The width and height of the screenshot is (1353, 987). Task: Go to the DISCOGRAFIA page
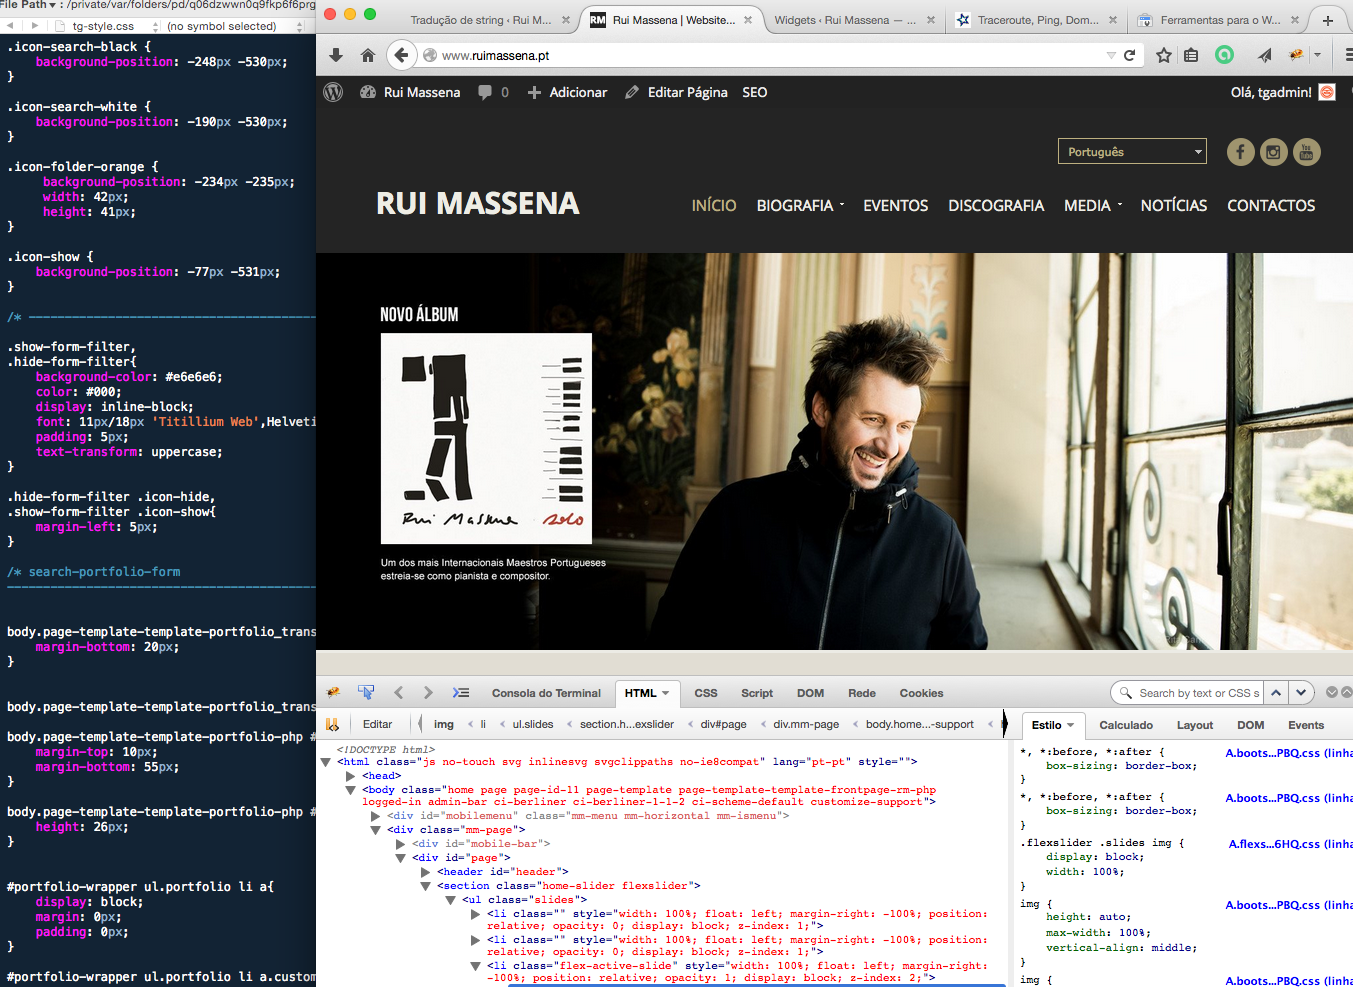996,205
